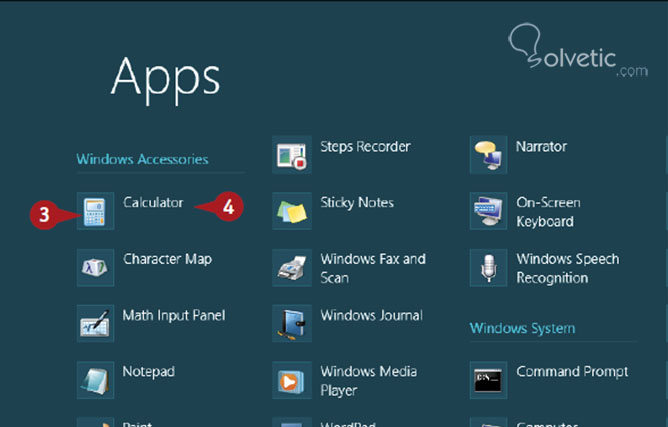Select the Steps Recorder label
This screenshot has width=668, height=427.
point(366,147)
